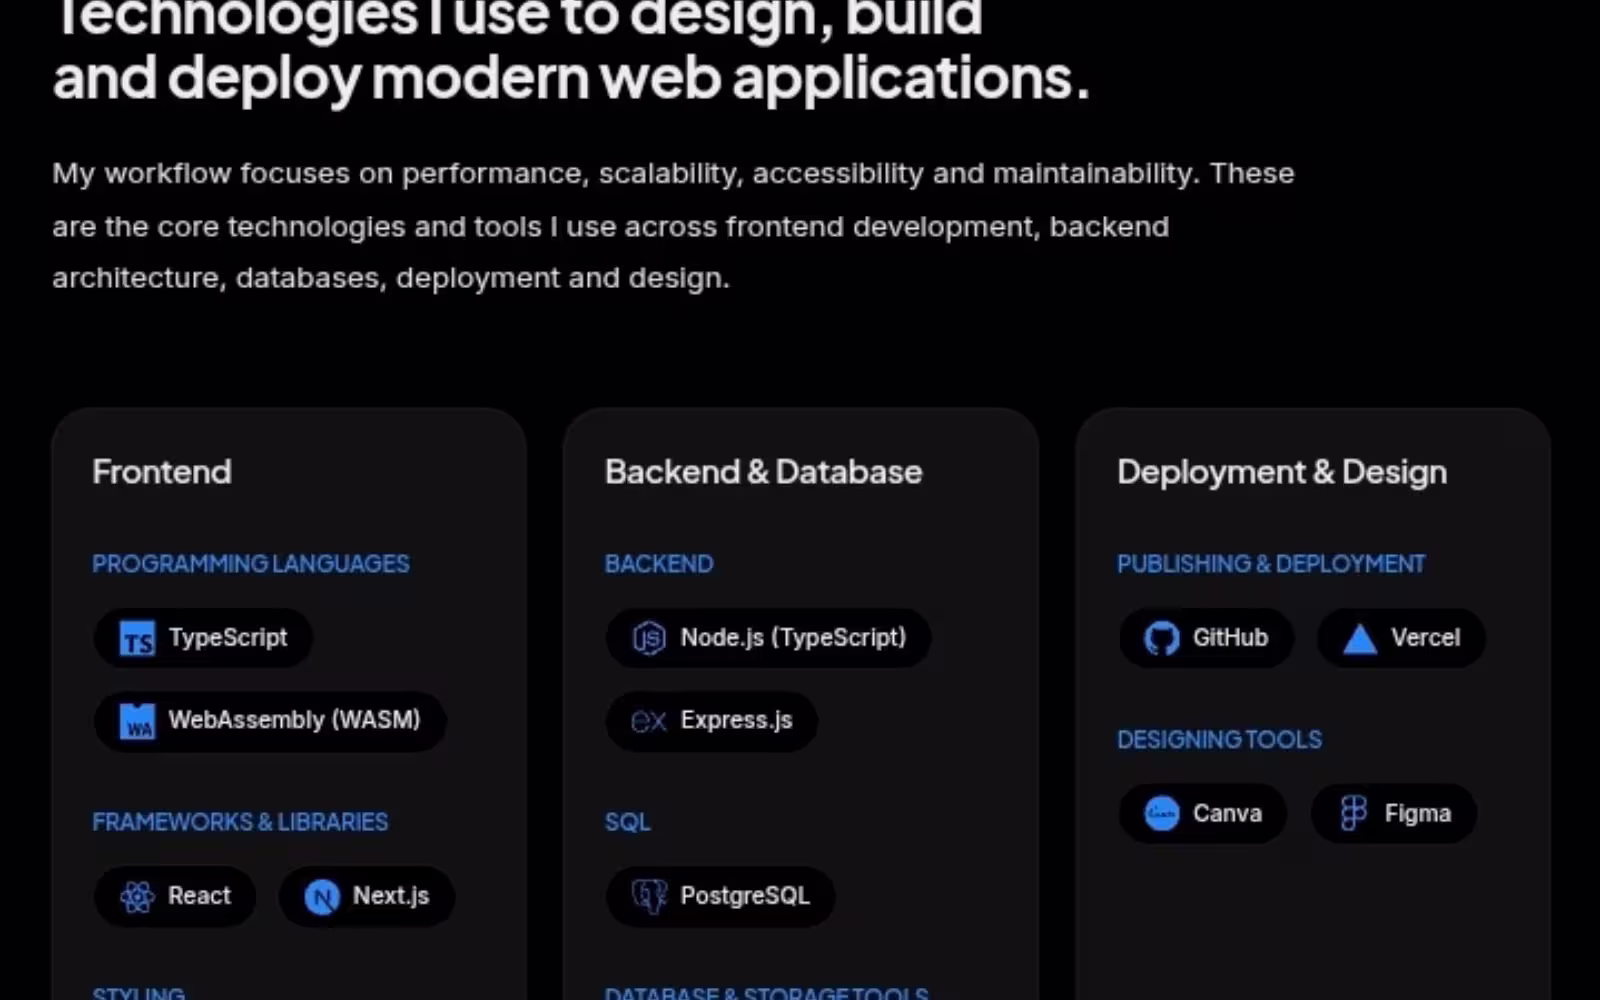Click the Figma logo icon
Viewport: 1600px width, 1000px height.
(1353, 814)
